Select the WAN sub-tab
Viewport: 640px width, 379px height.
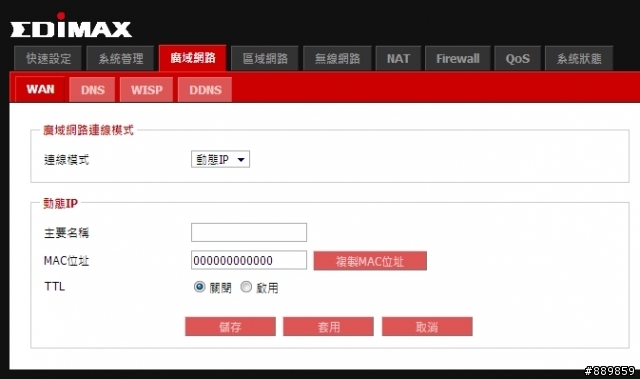pyautogui.click(x=40, y=89)
